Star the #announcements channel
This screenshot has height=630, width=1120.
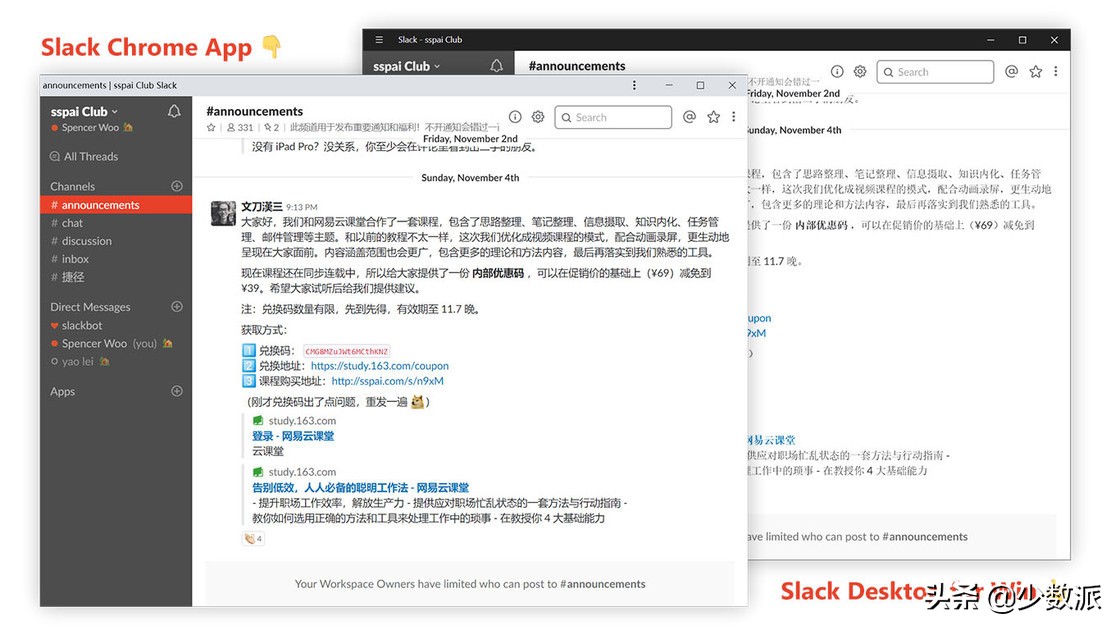pyautogui.click(x=211, y=127)
